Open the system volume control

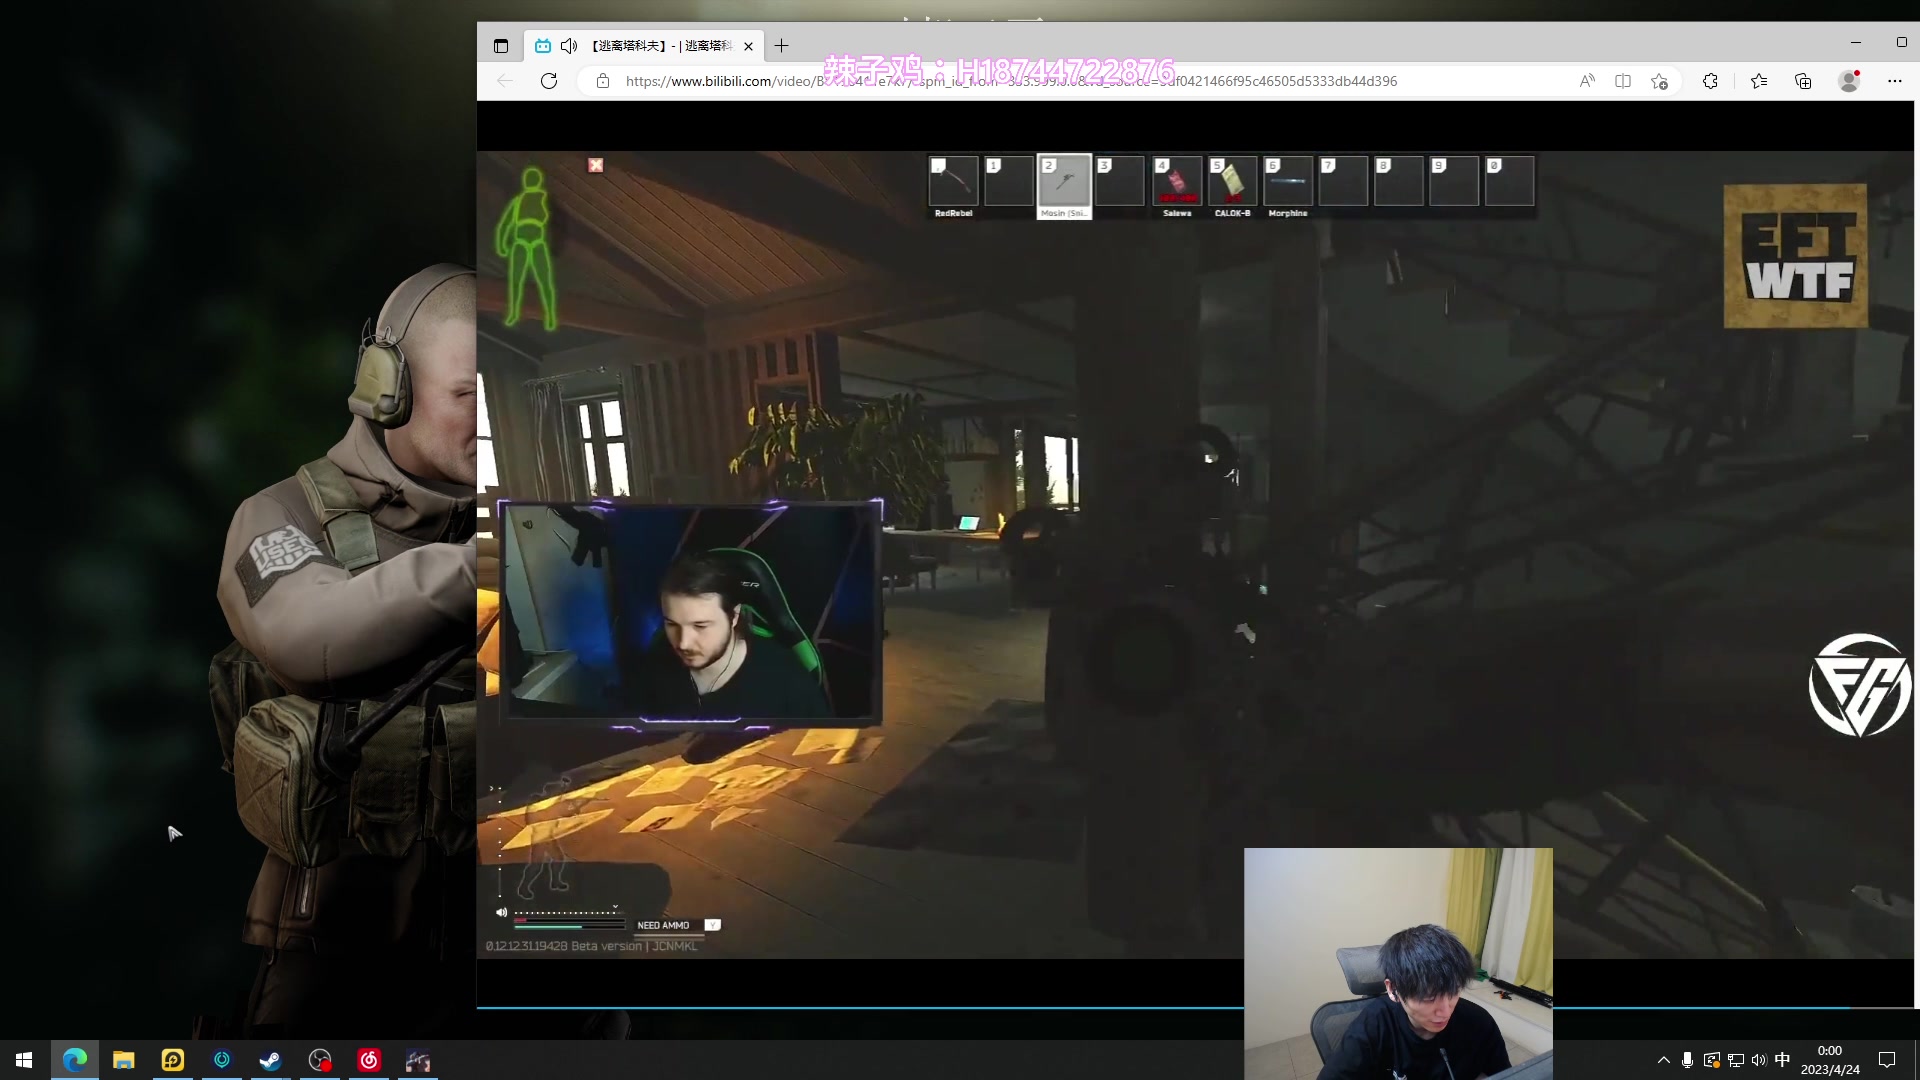[x=1759, y=1060]
